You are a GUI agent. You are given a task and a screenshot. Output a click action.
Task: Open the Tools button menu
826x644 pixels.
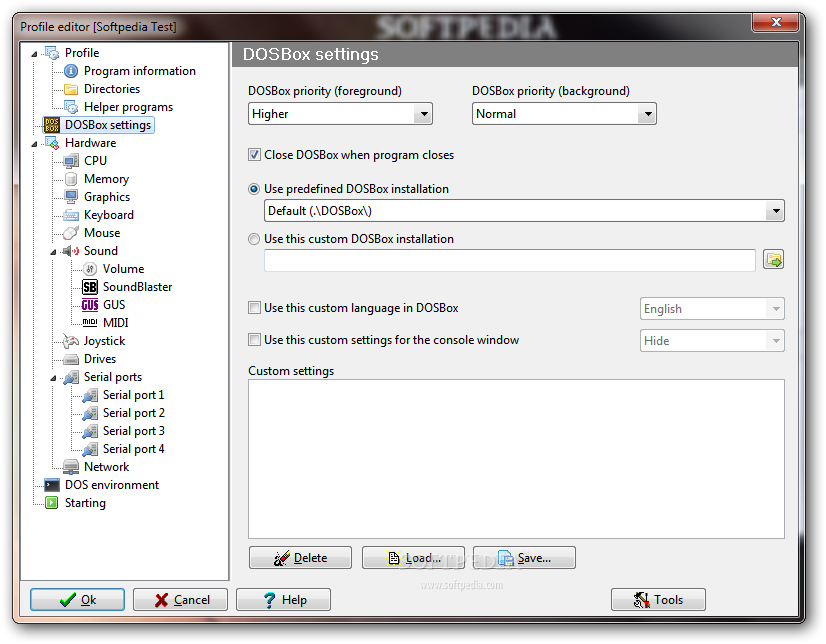pyautogui.click(x=658, y=600)
